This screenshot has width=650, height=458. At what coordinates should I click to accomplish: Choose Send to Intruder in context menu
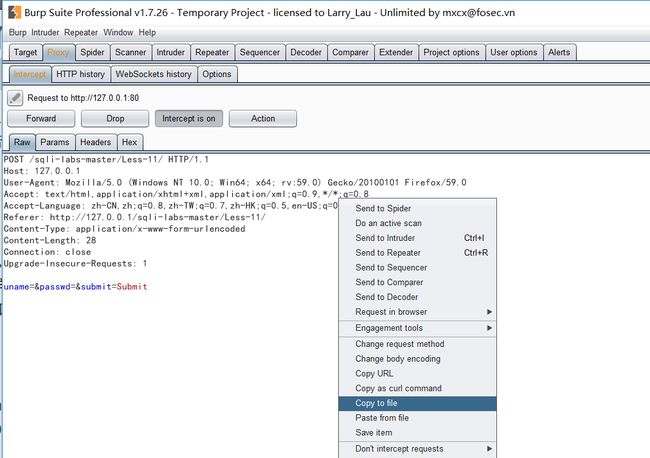pos(417,238)
